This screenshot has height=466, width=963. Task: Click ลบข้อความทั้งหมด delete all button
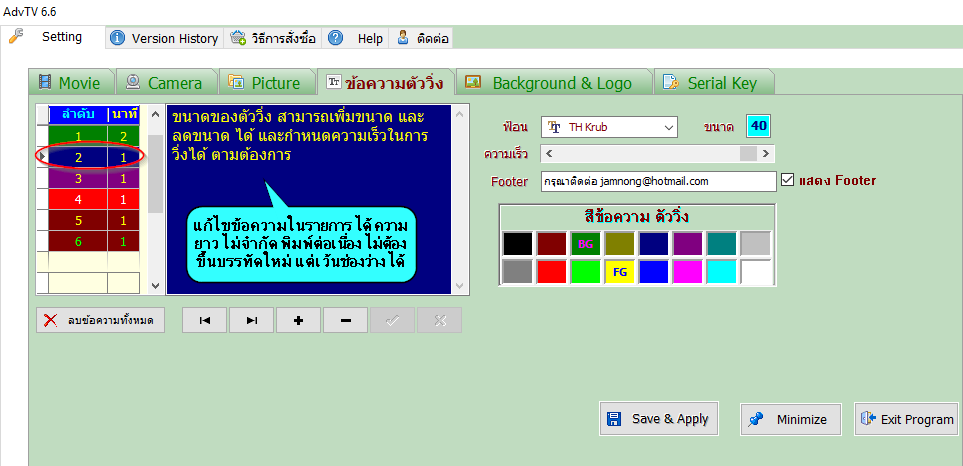point(100,320)
